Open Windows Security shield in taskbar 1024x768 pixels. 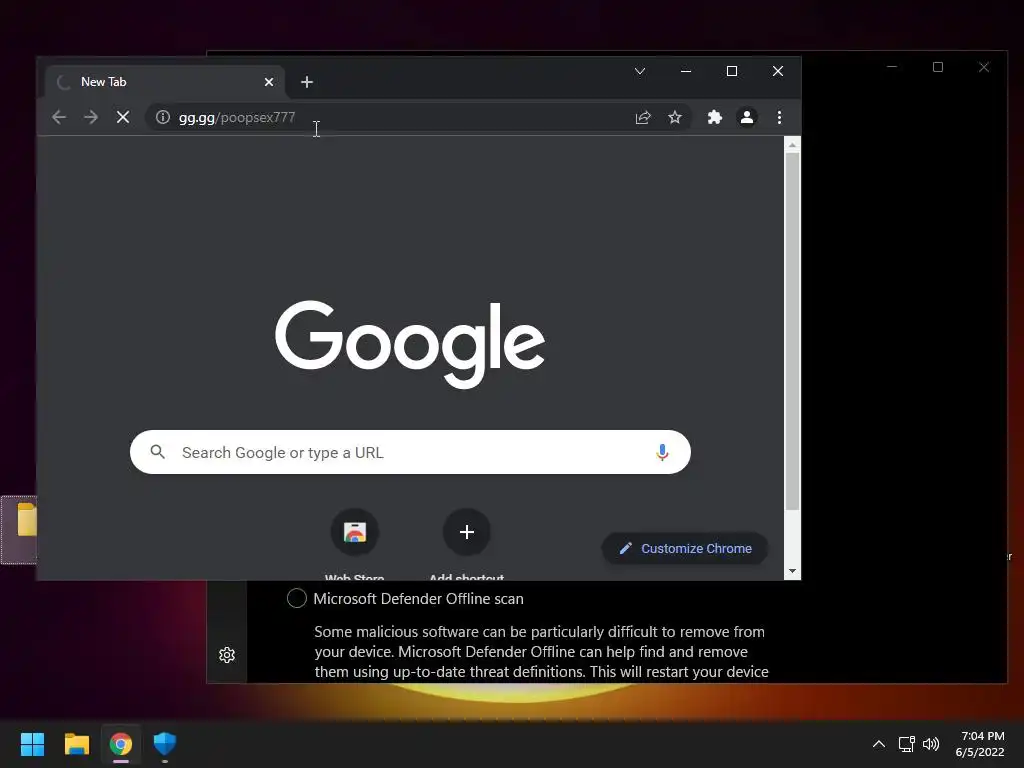coord(165,744)
